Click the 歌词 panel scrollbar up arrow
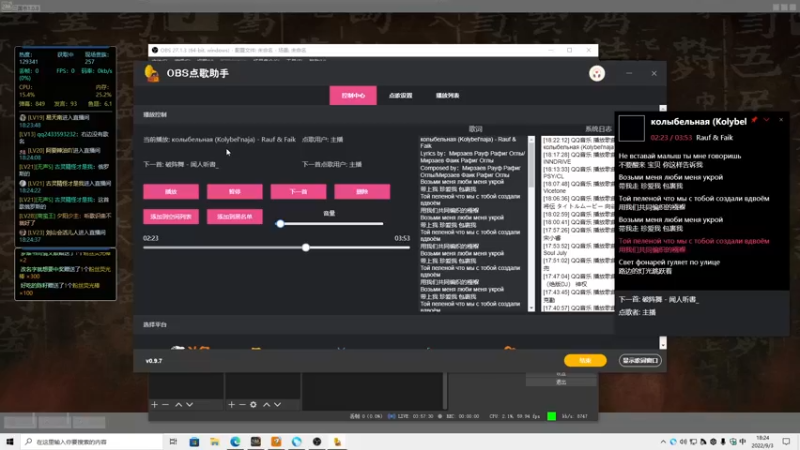 pos(532,139)
